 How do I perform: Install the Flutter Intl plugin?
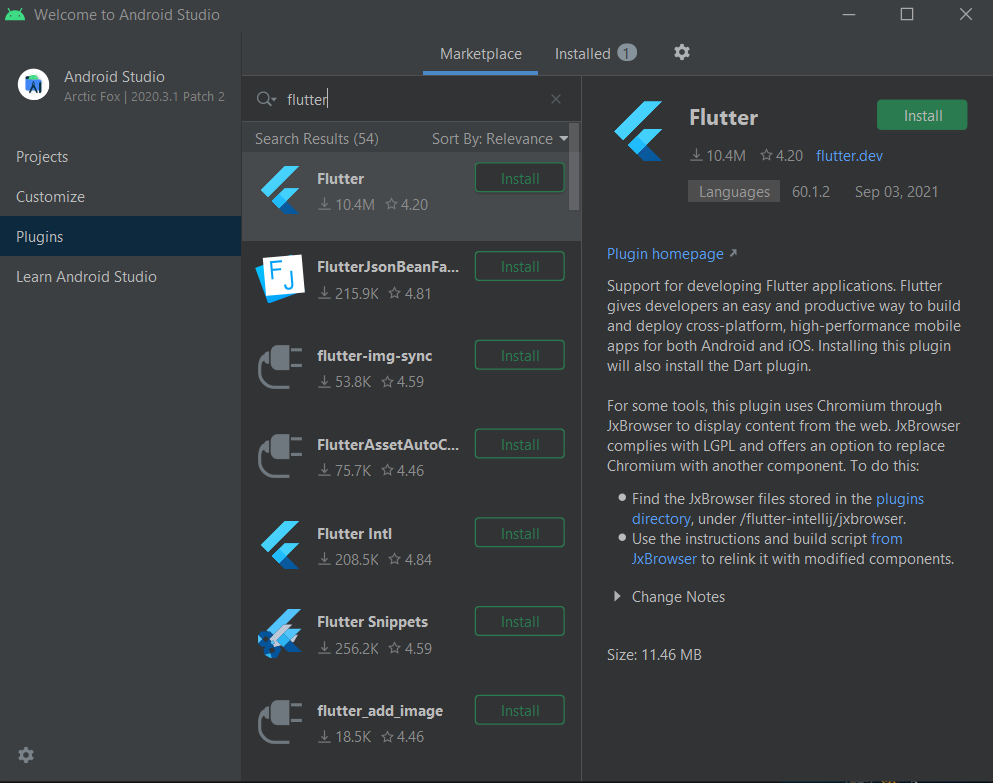pyautogui.click(x=520, y=533)
